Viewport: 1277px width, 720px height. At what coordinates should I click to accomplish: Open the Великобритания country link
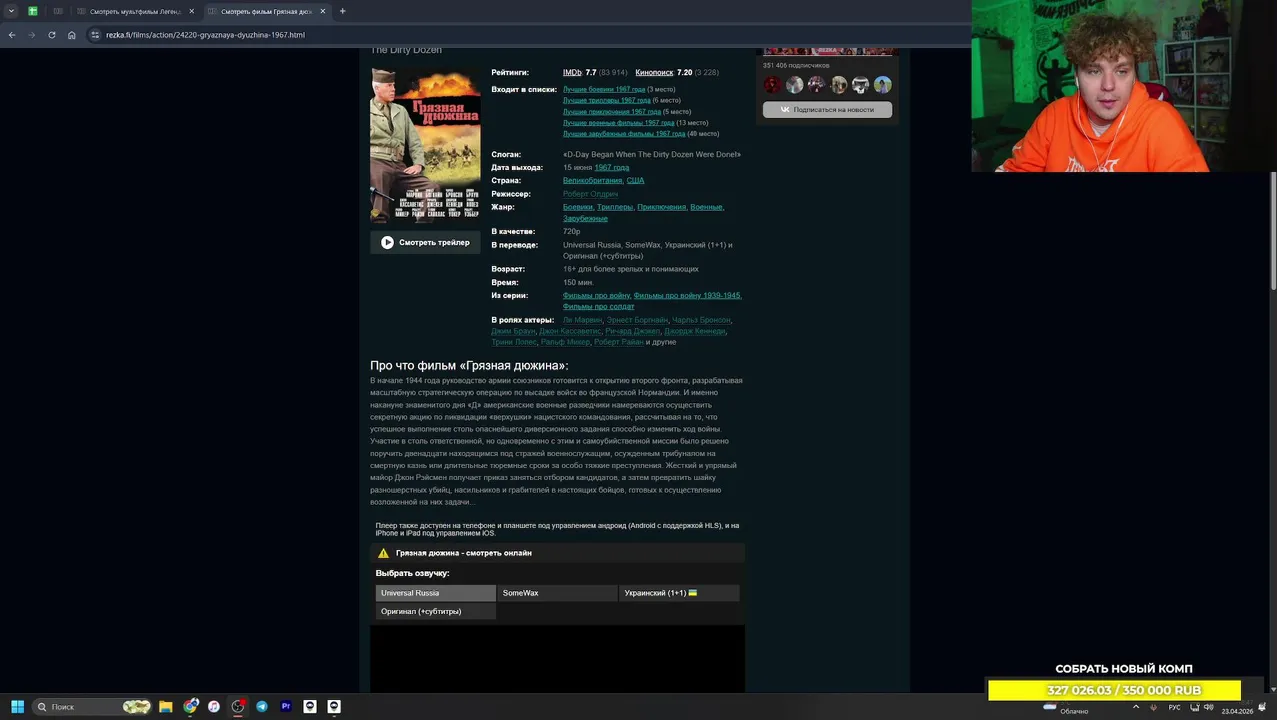pos(592,180)
